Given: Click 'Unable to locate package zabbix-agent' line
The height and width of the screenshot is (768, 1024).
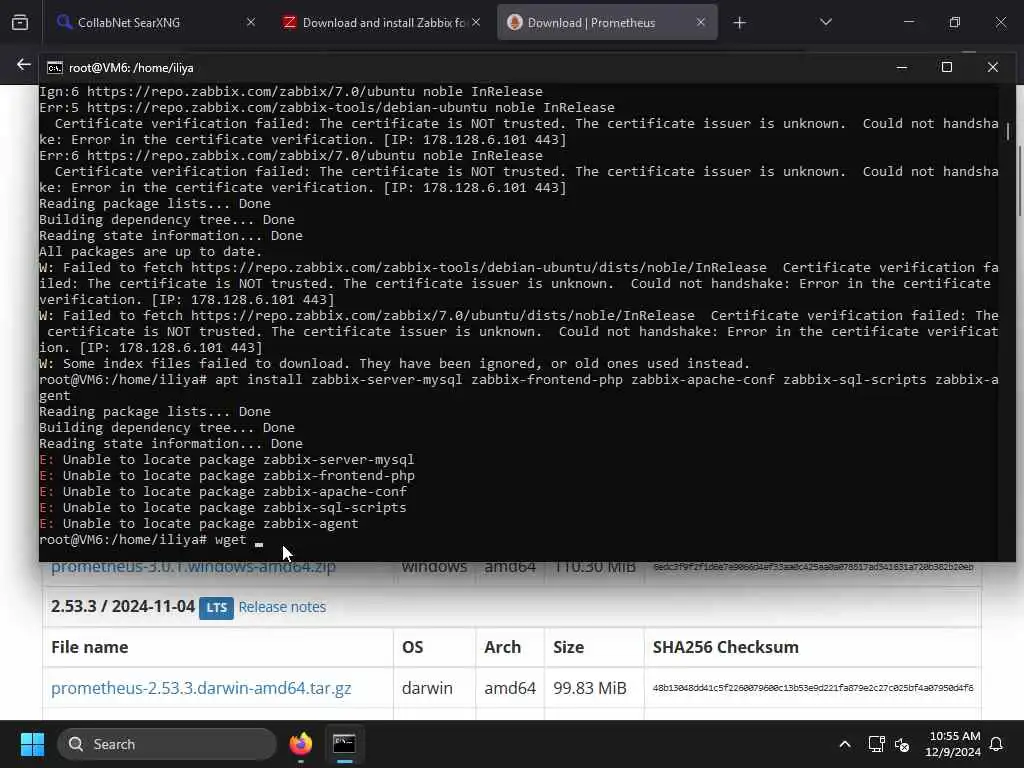Looking at the screenshot, I should coord(199,524).
